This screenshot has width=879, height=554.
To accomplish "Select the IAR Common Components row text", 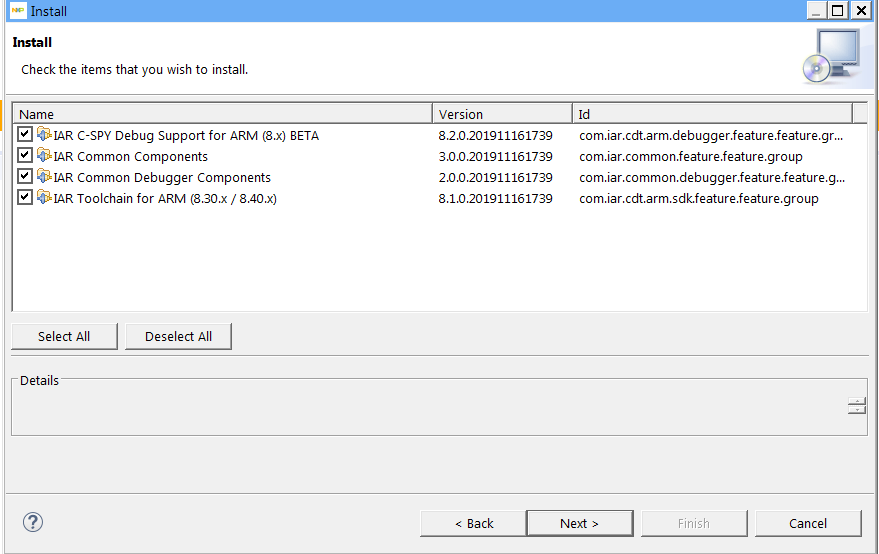I will [131, 156].
